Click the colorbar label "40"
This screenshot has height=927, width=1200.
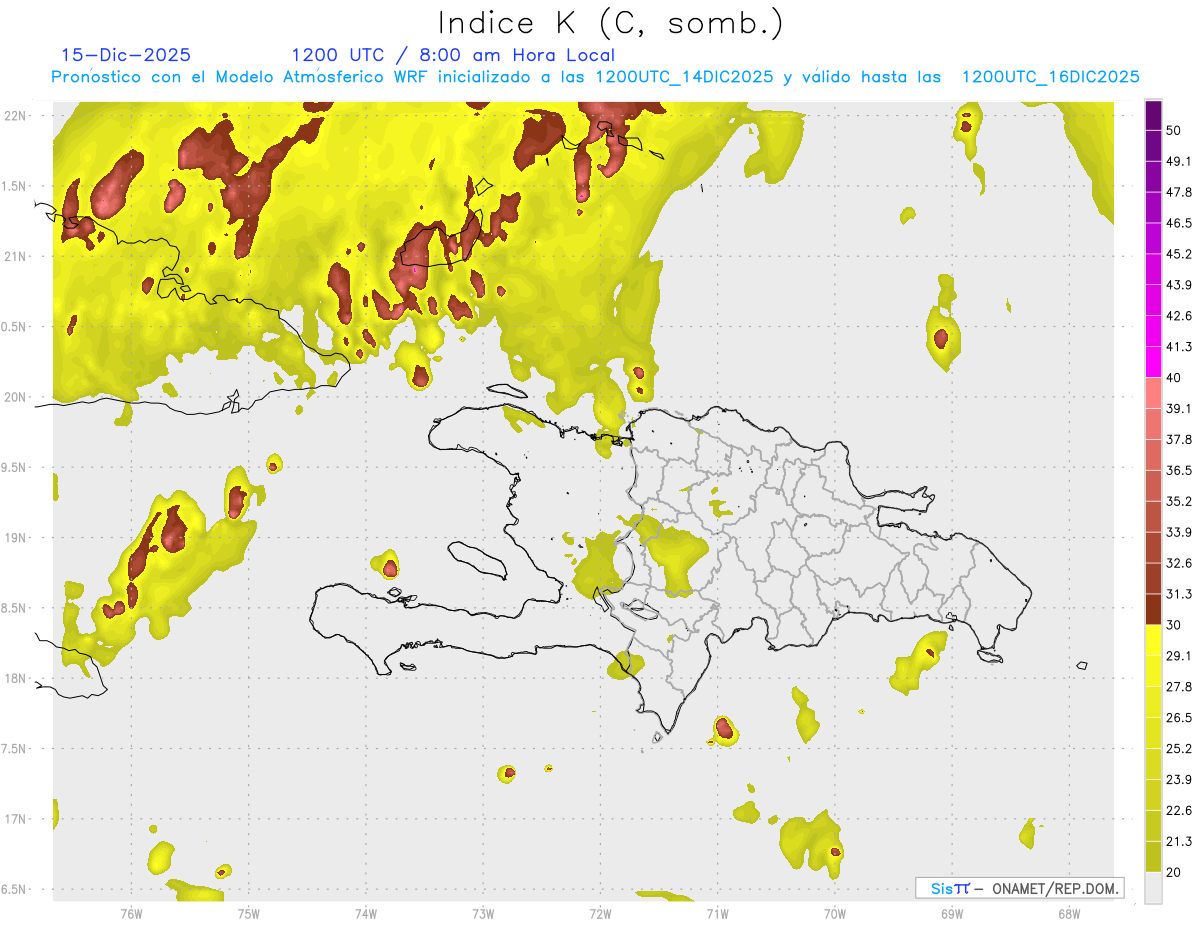point(1174,378)
